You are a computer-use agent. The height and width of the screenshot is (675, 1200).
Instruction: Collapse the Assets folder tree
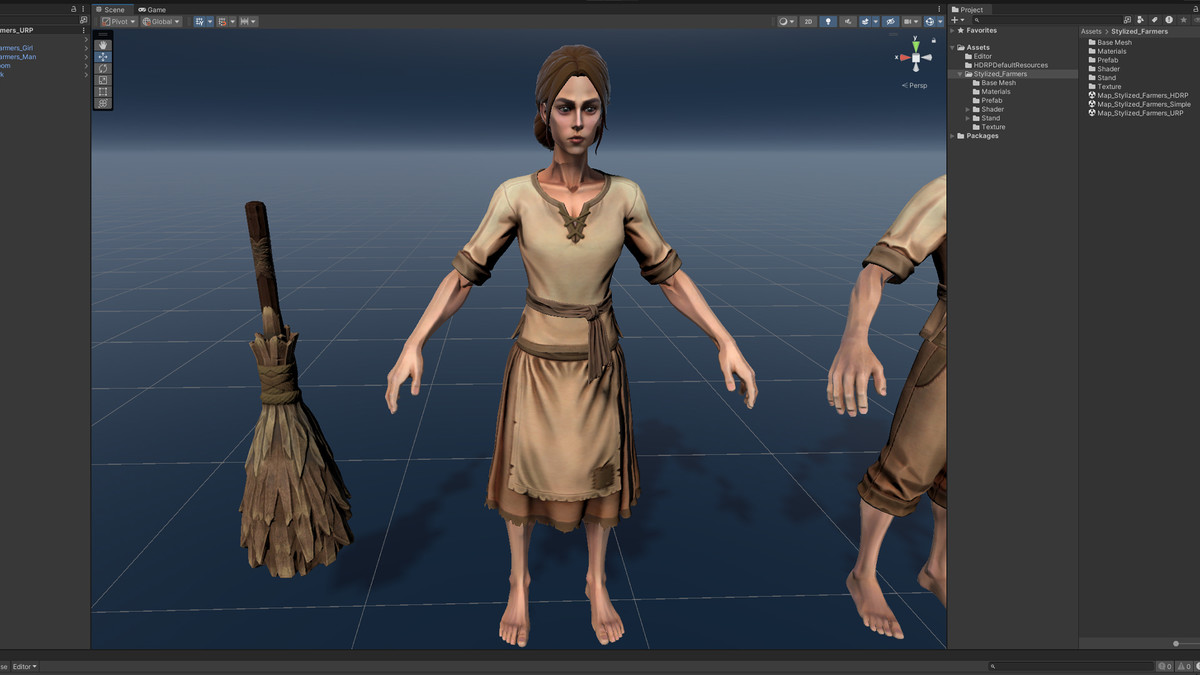click(x=952, y=47)
